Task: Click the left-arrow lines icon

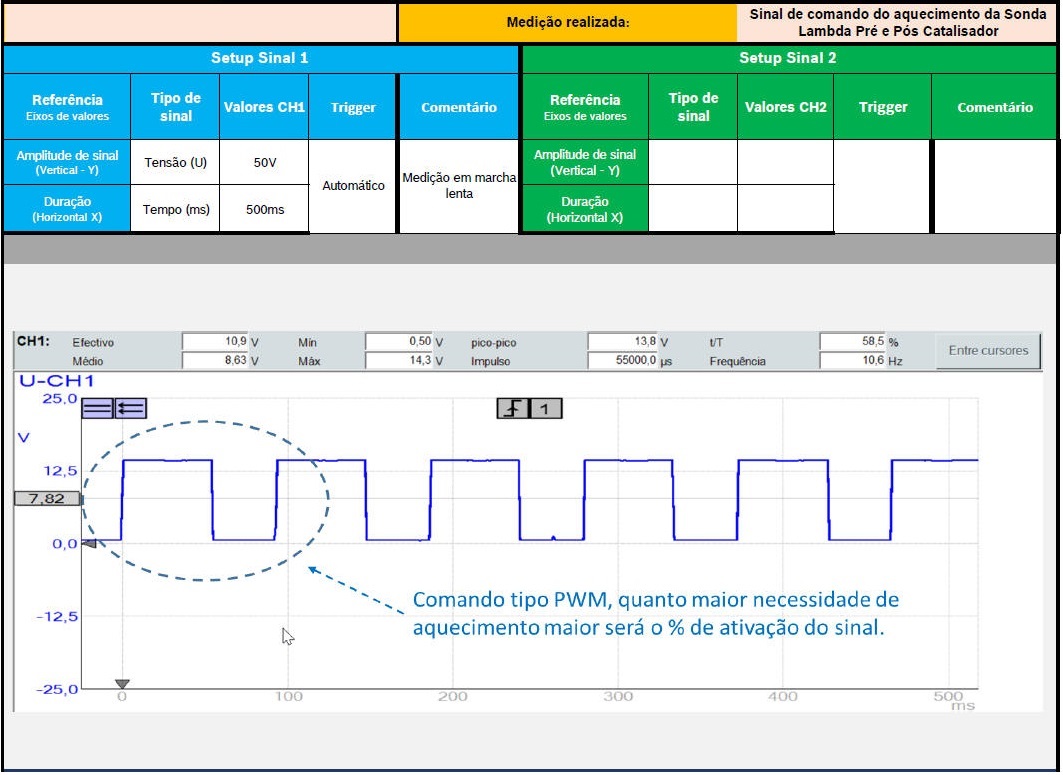Action: (130, 407)
